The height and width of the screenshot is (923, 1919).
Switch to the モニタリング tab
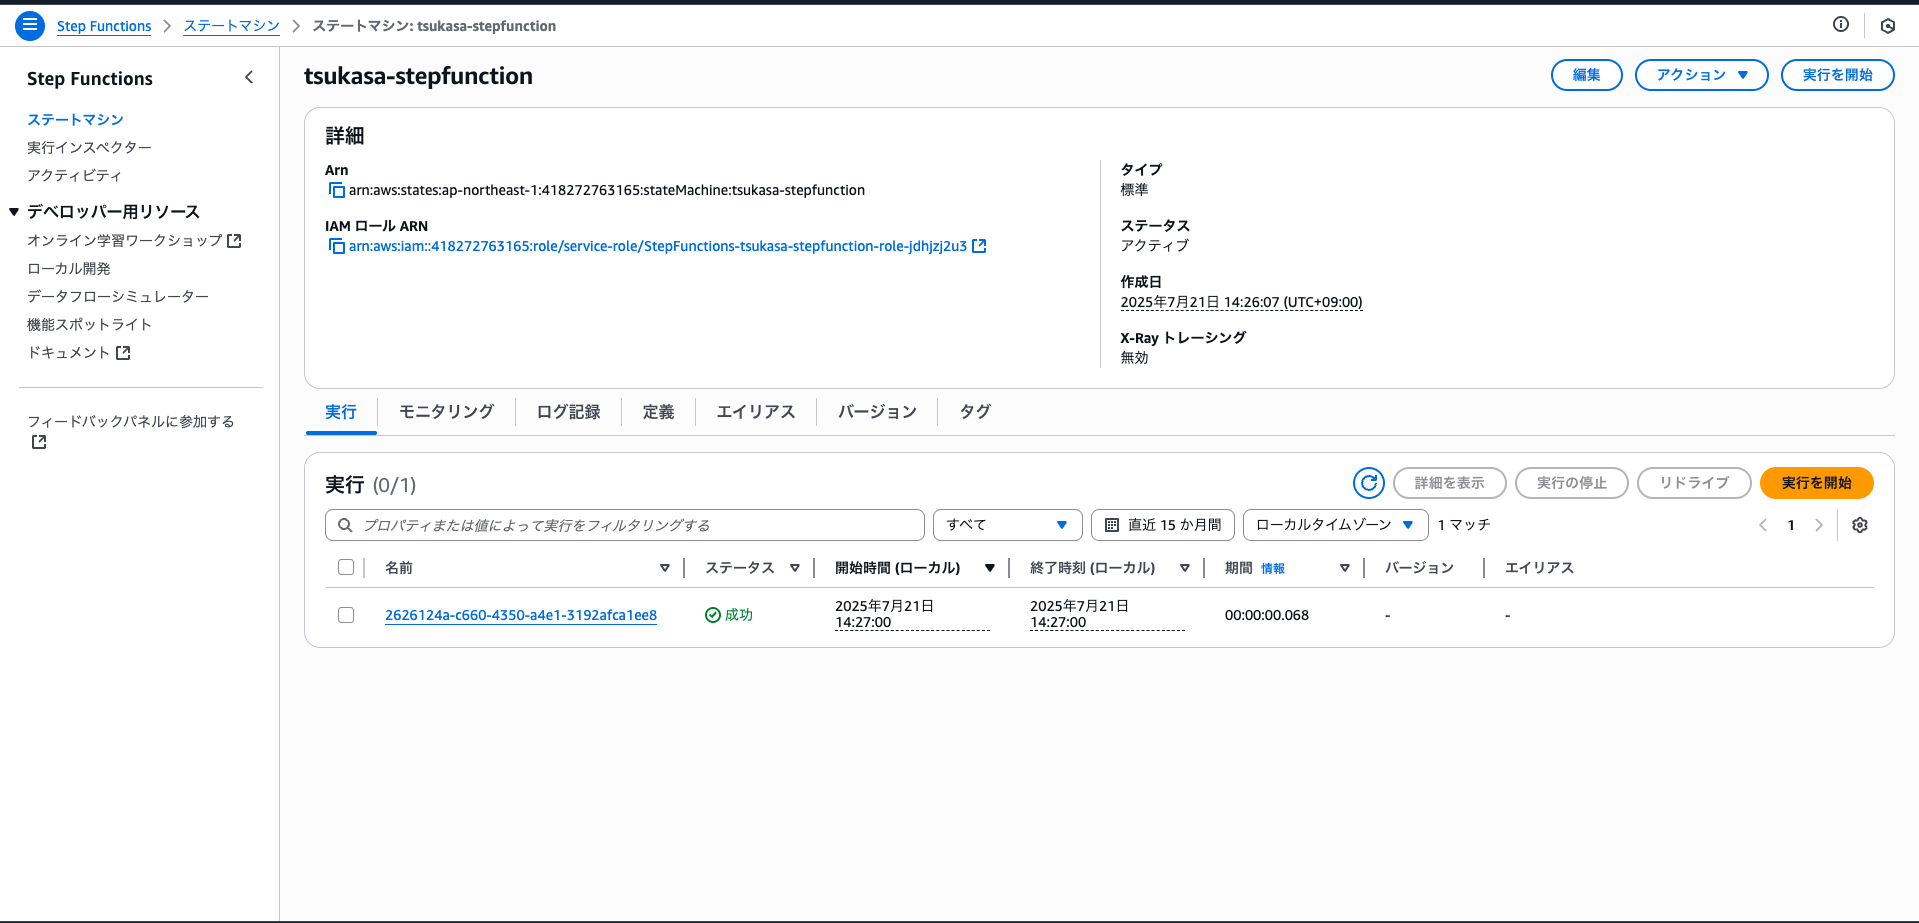(x=446, y=412)
